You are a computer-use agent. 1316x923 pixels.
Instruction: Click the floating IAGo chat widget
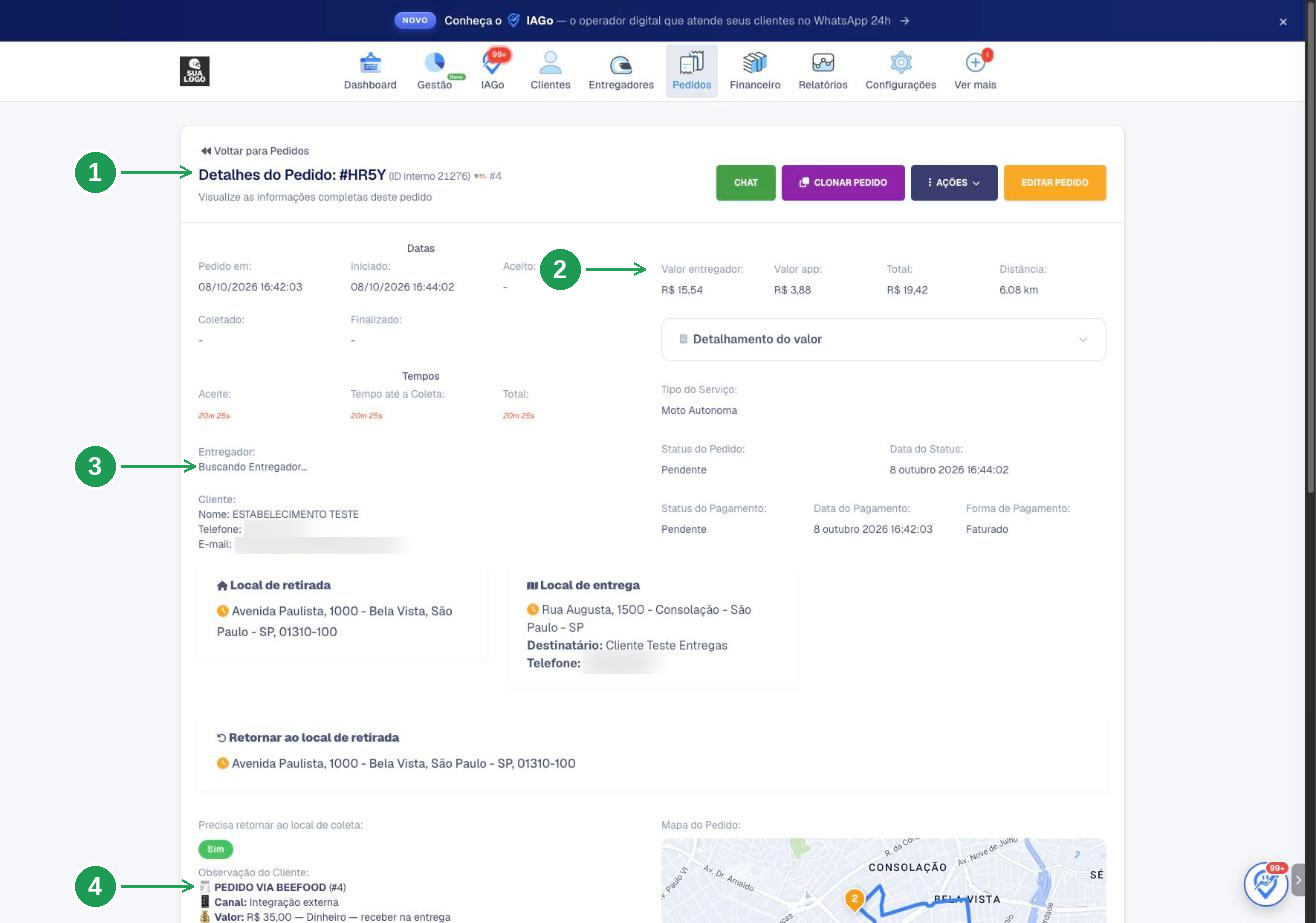click(1265, 883)
